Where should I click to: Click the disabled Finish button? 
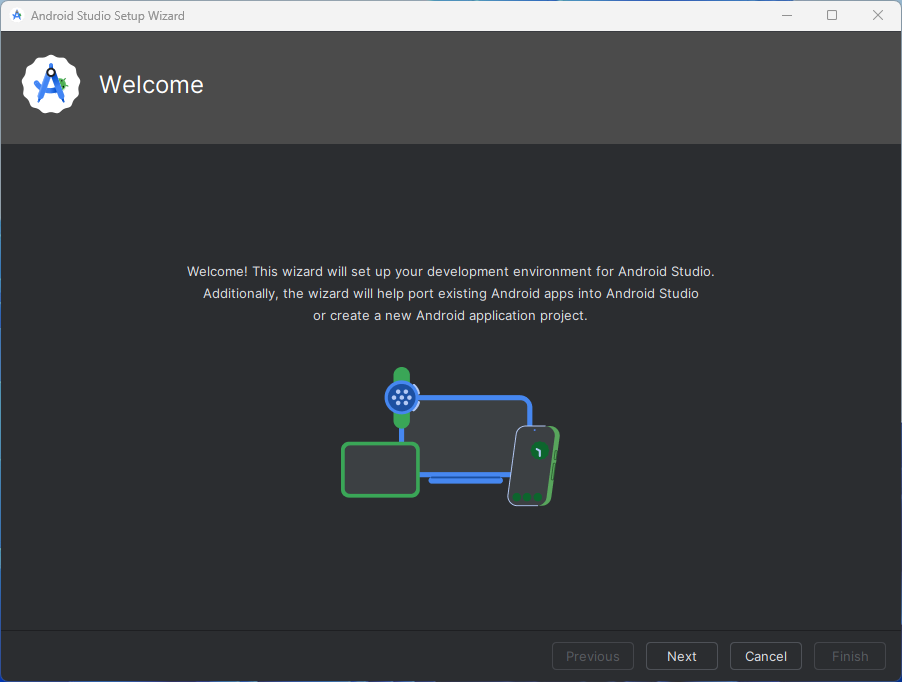coord(849,656)
